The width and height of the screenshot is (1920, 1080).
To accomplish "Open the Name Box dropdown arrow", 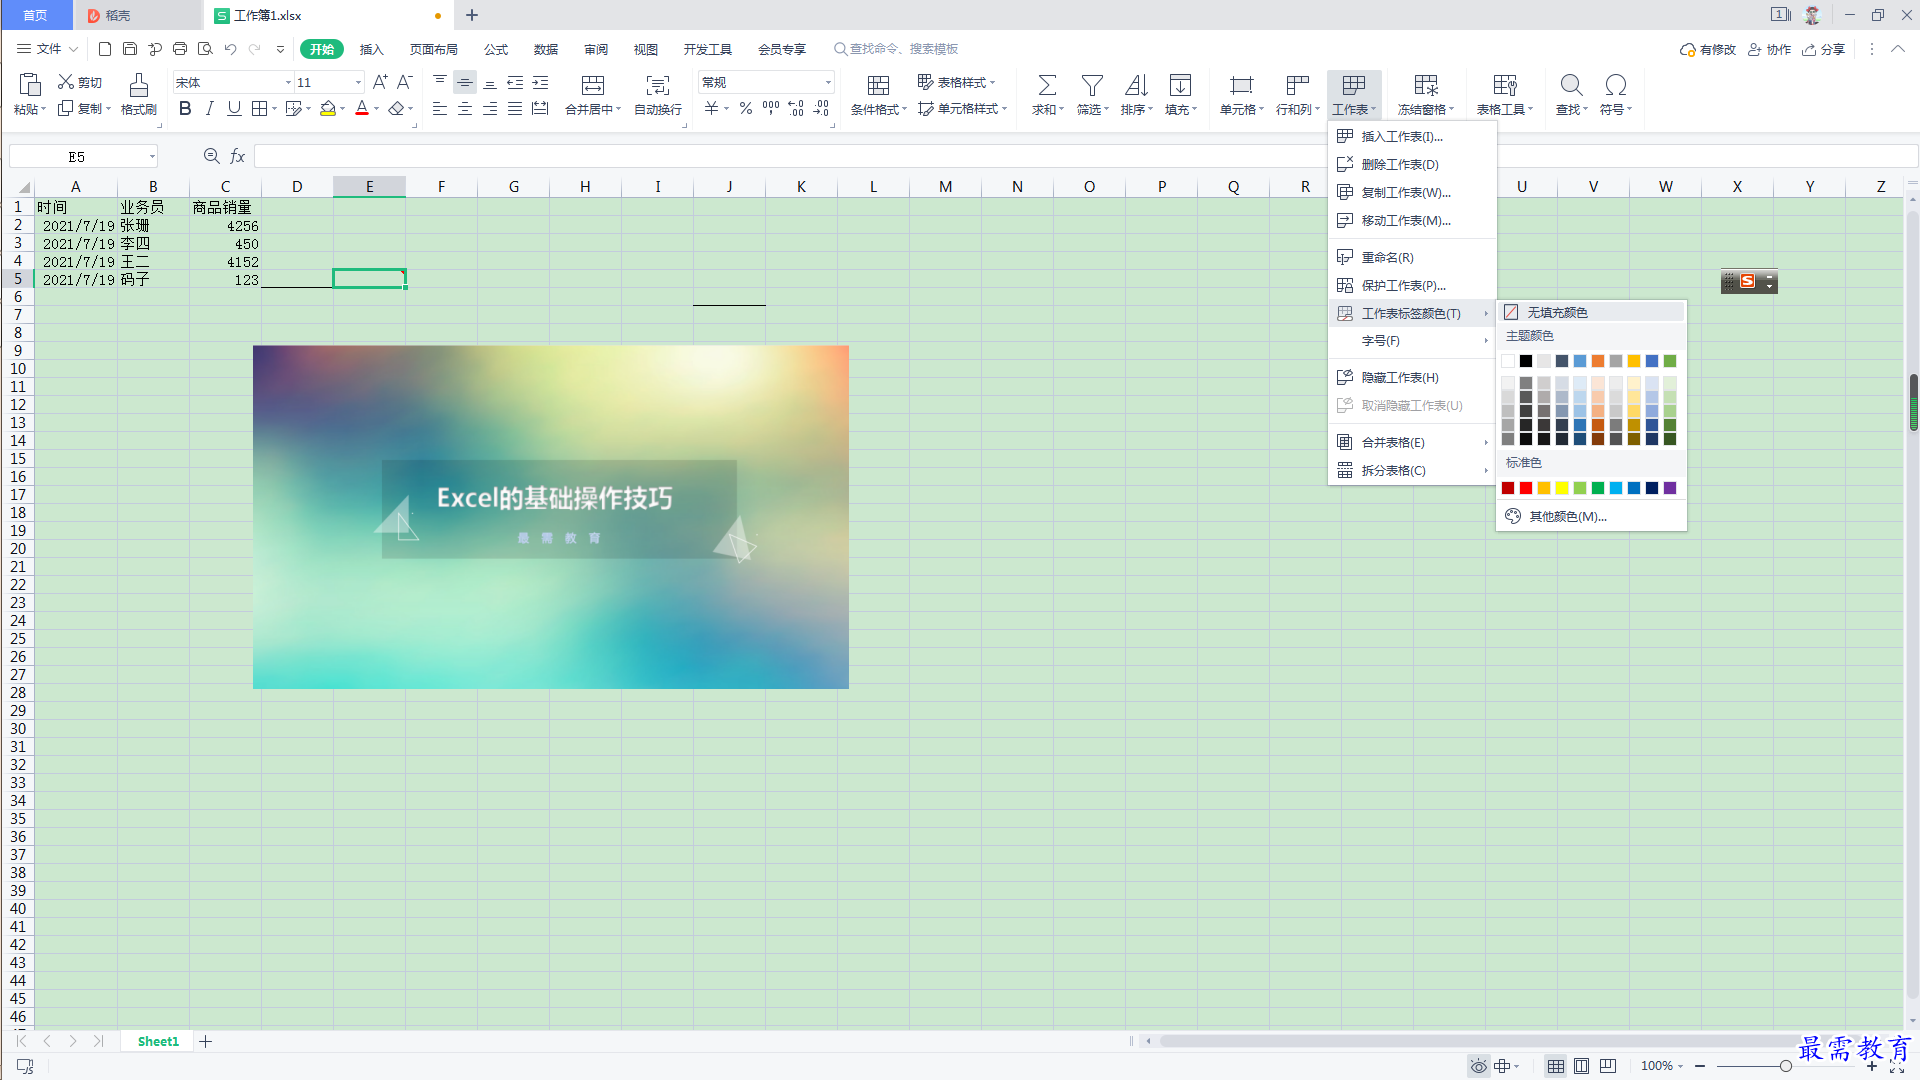I will pos(152,156).
